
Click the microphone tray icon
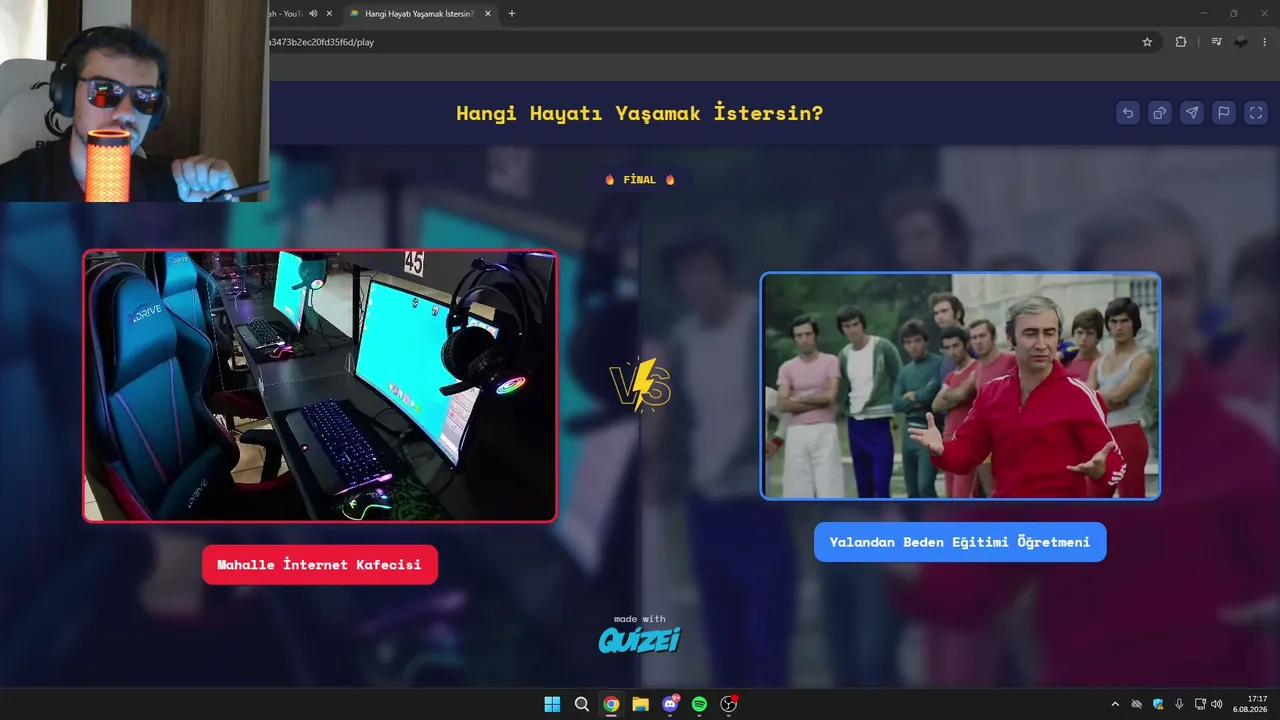[x=1179, y=704]
